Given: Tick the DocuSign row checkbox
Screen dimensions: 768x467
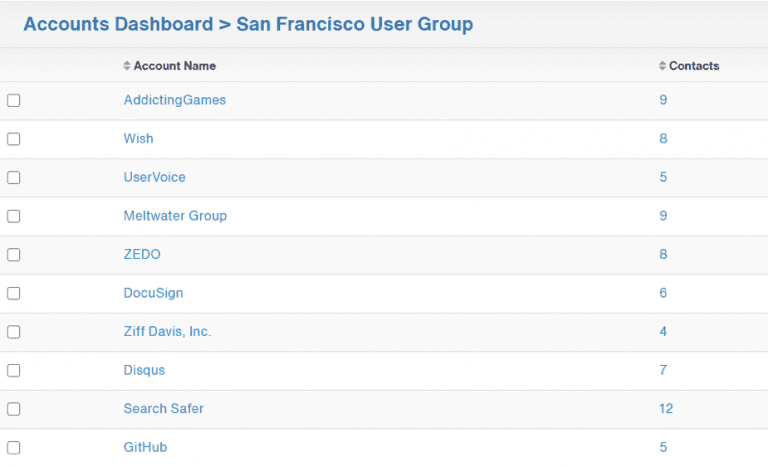Looking at the screenshot, I should coord(14,294).
